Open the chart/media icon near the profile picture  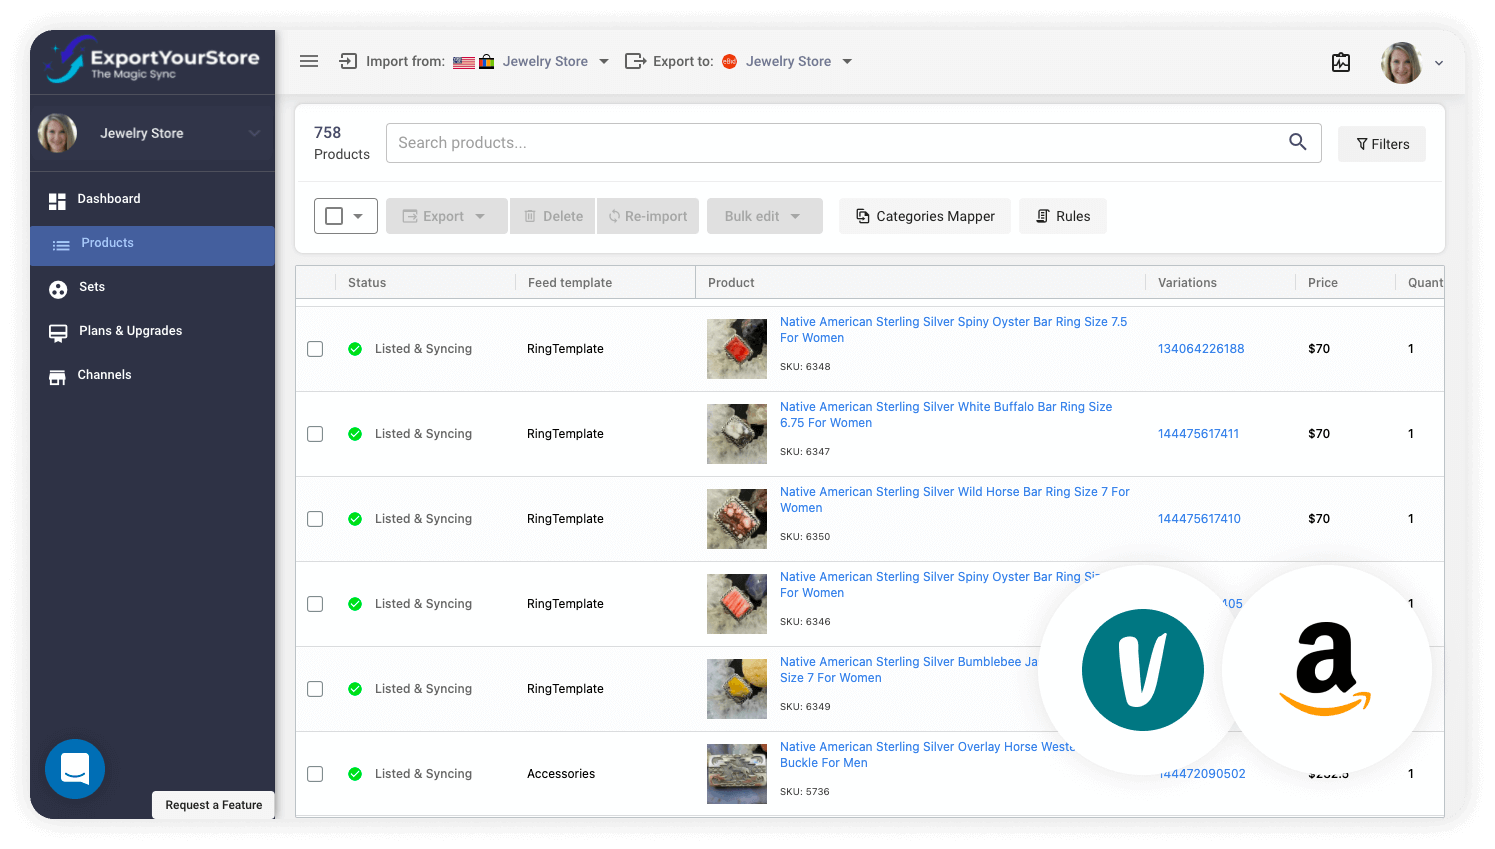pos(1341,61)
